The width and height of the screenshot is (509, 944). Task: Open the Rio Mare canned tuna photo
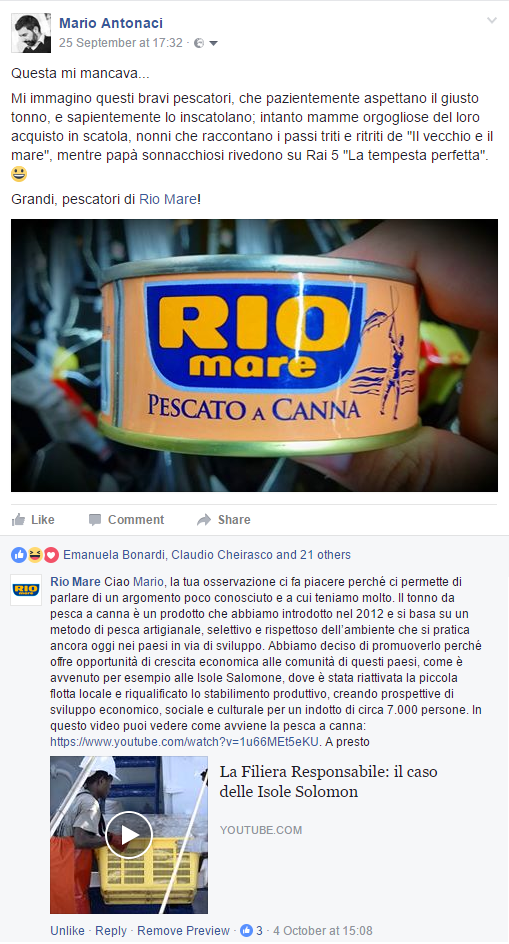[254, 355]
